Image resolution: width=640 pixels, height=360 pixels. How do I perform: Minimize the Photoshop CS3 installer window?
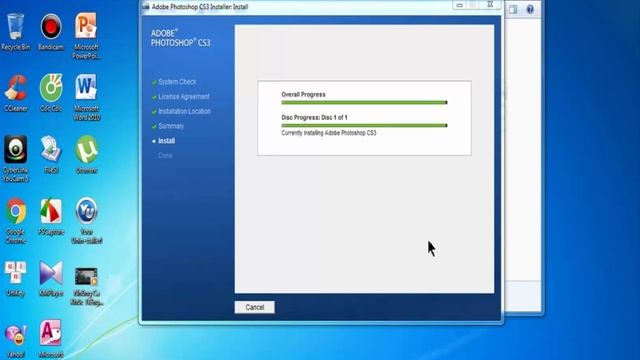pyautogui.click(x=460, y=5)
